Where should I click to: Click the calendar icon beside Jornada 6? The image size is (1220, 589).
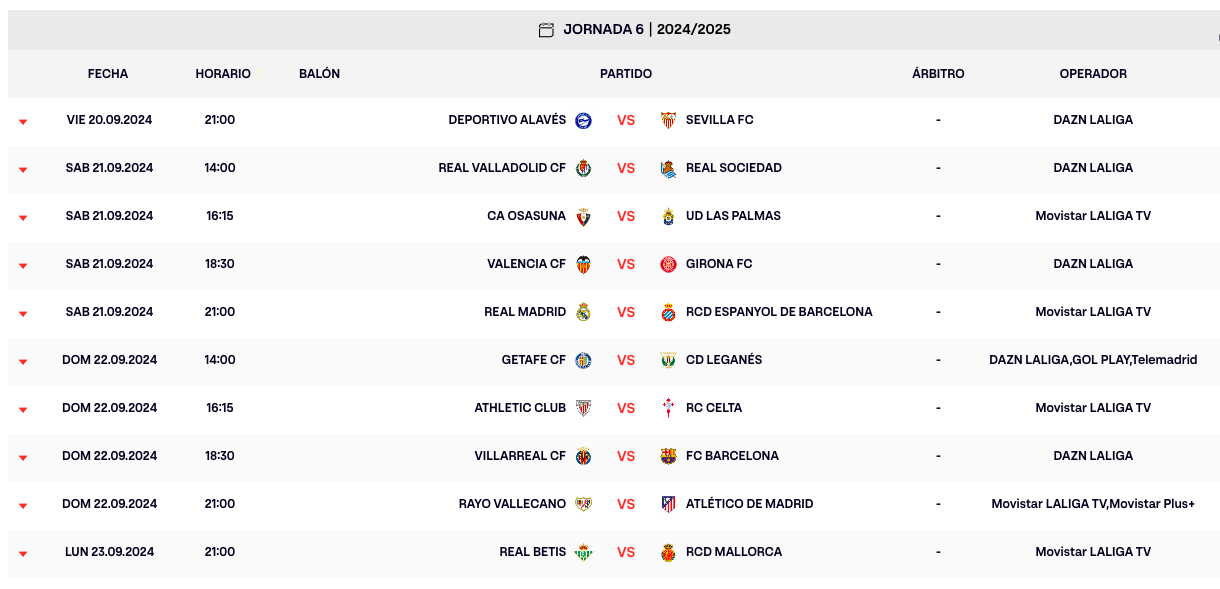tap(546, 29)
